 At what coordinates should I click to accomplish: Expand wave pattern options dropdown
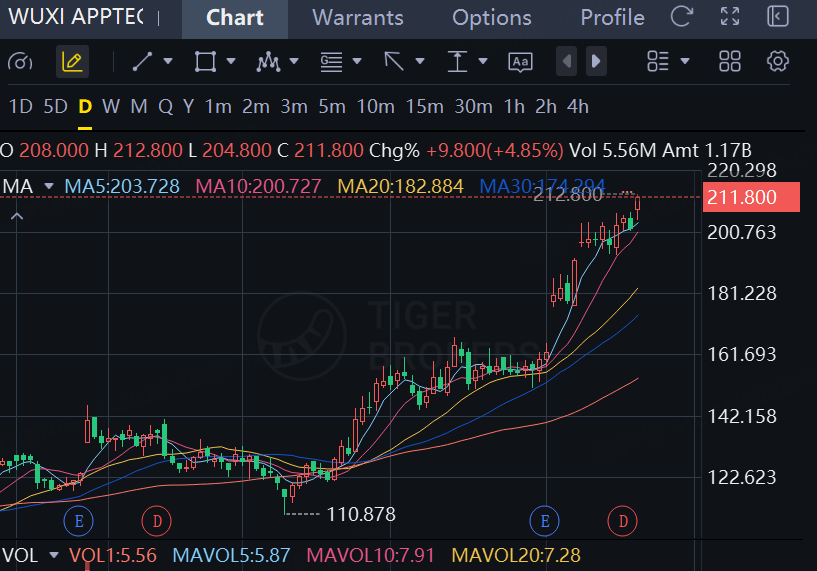294,61
